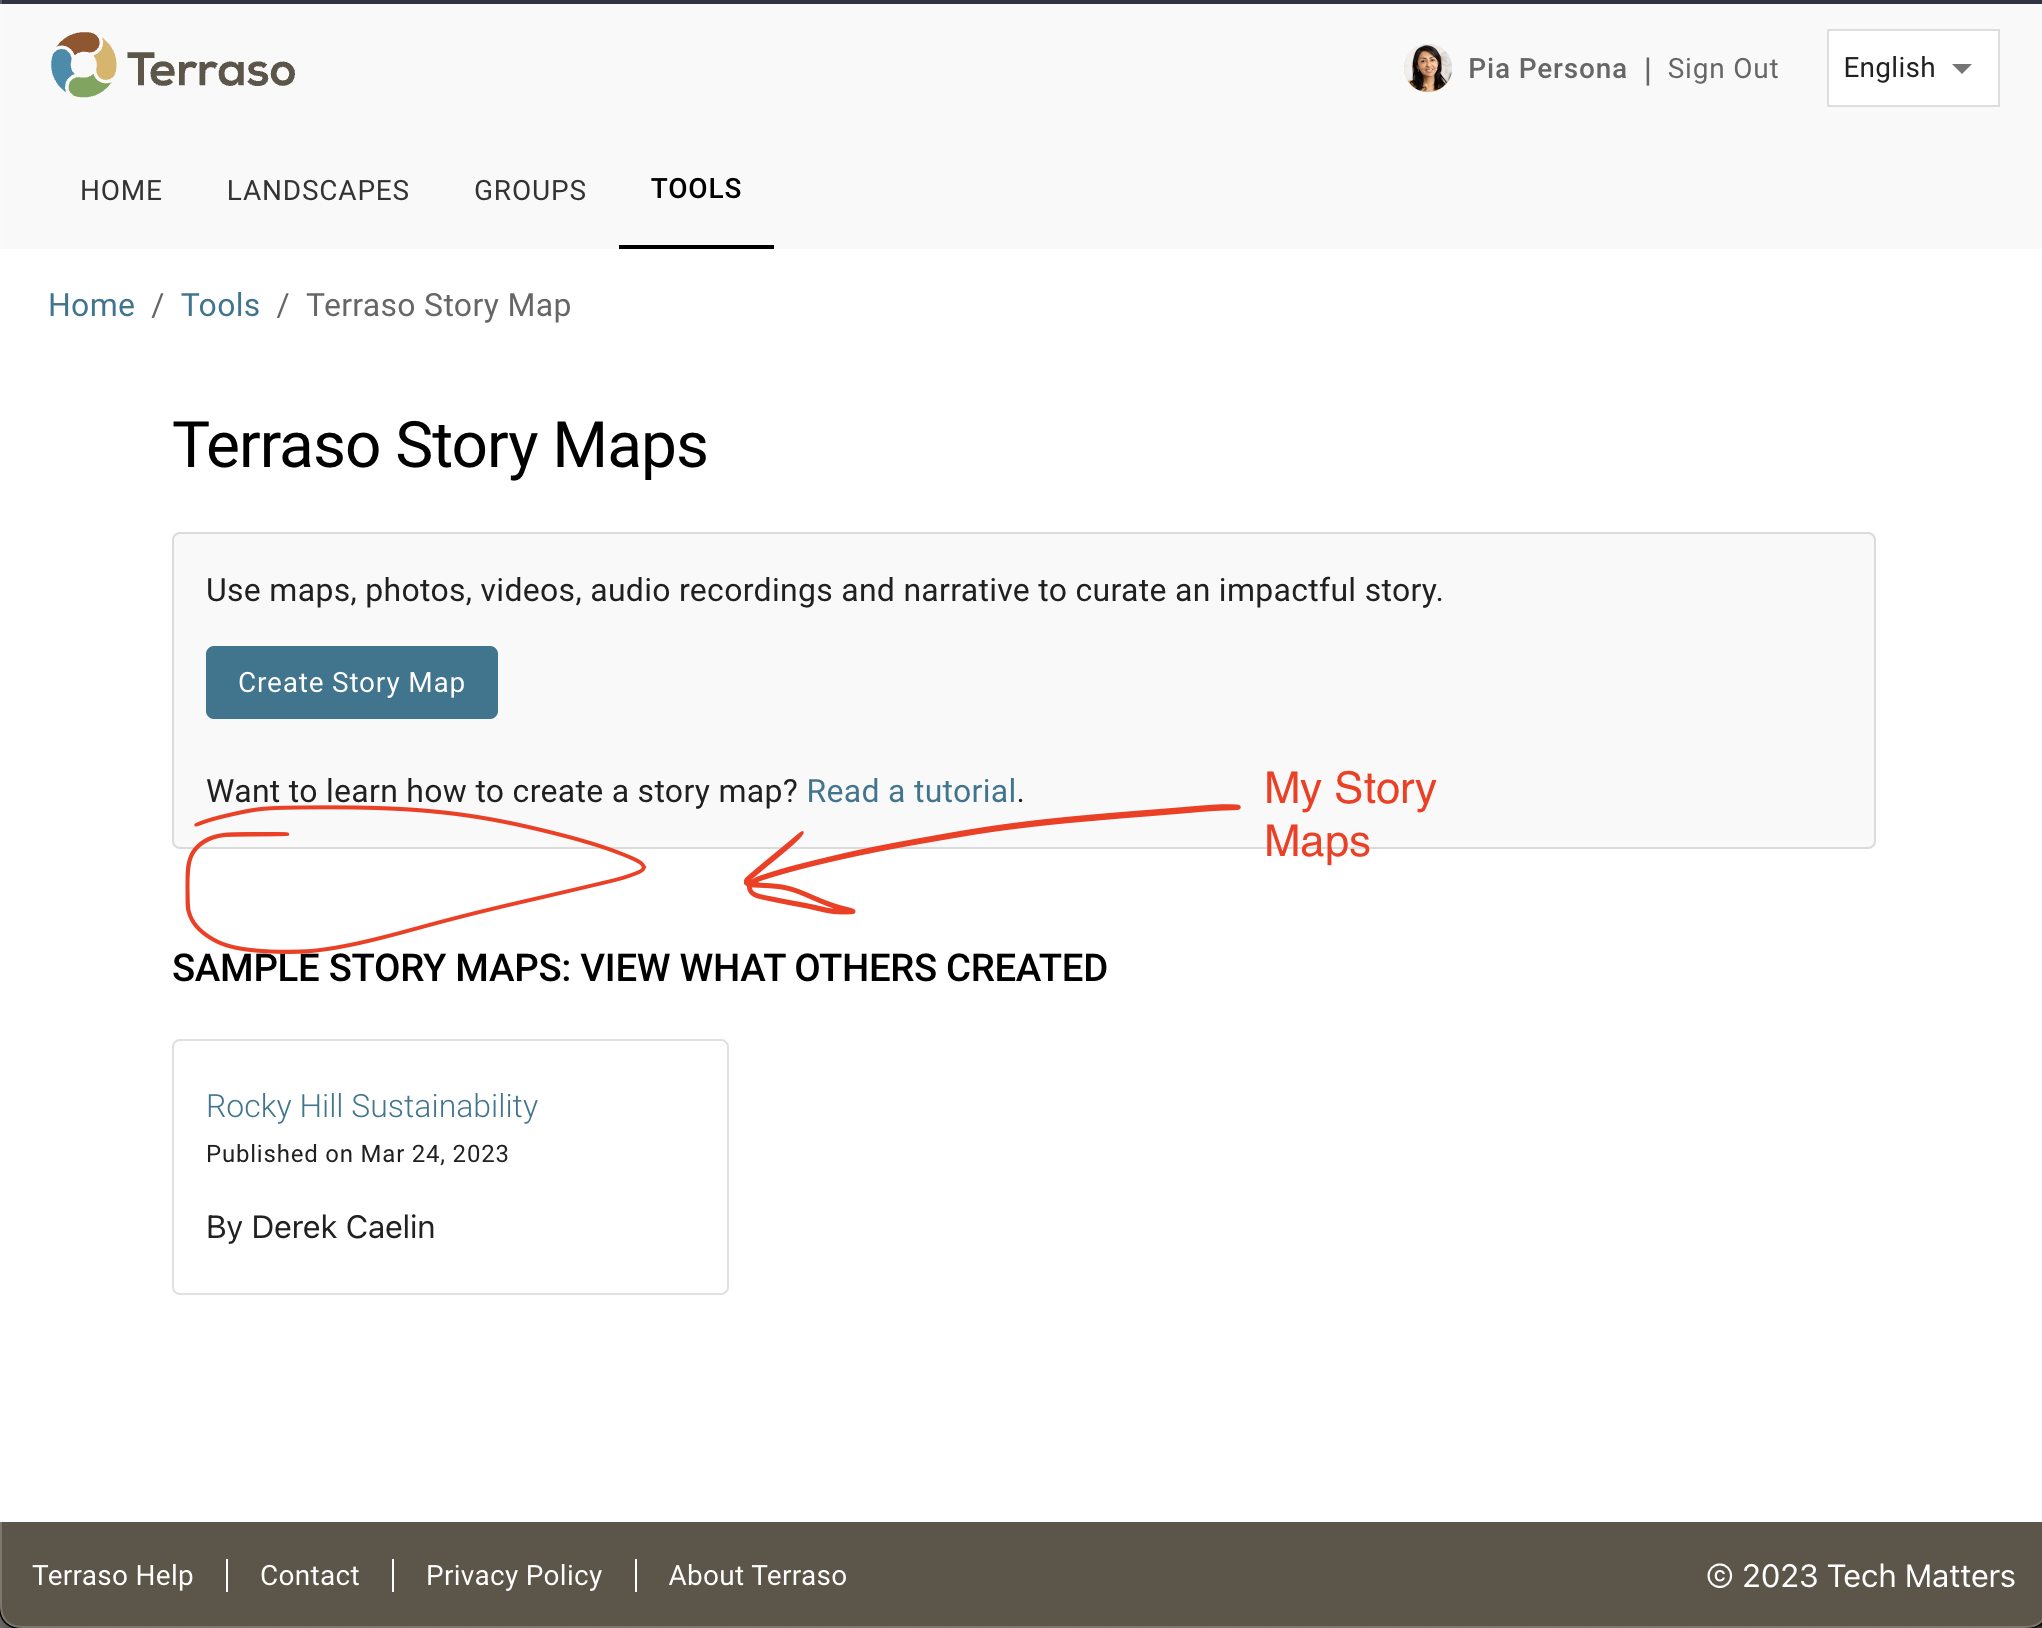Screen dimensions: 2042x1628
Task: Expand the language selector chevron
Action: (1962, 68)
